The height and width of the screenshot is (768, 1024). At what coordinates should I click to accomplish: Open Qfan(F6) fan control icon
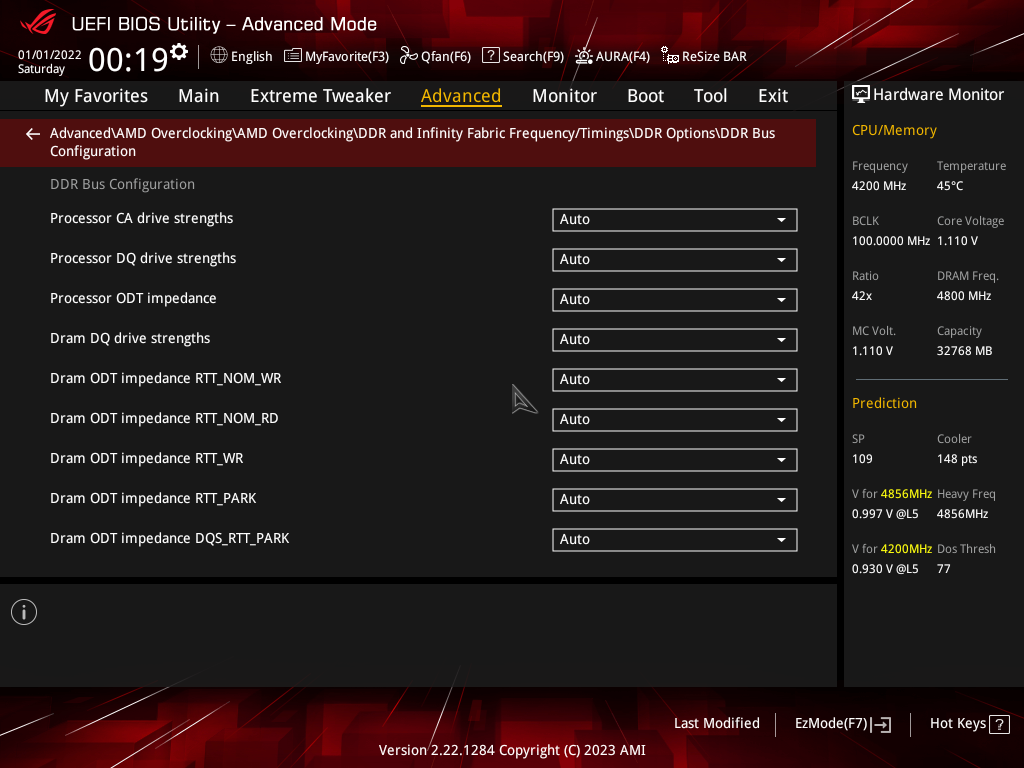click(x=408, y=56)
